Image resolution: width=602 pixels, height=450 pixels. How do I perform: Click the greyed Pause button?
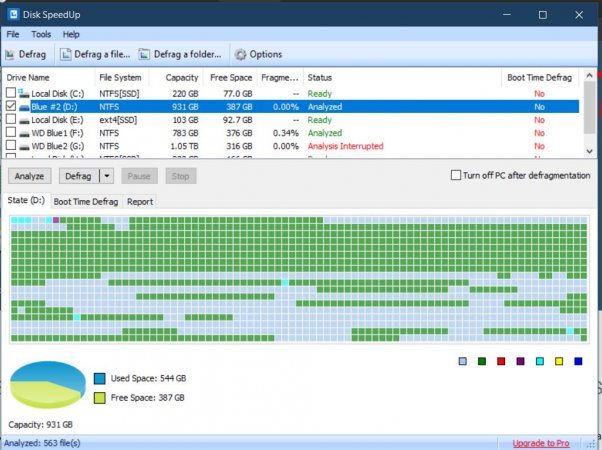click(x=139, y=176)
